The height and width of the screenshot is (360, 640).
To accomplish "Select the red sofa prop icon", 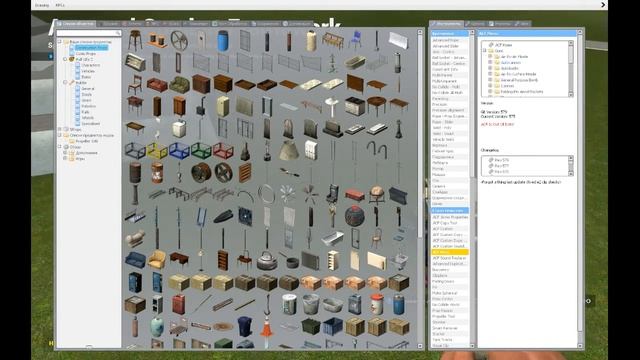I will coord(157,85).
